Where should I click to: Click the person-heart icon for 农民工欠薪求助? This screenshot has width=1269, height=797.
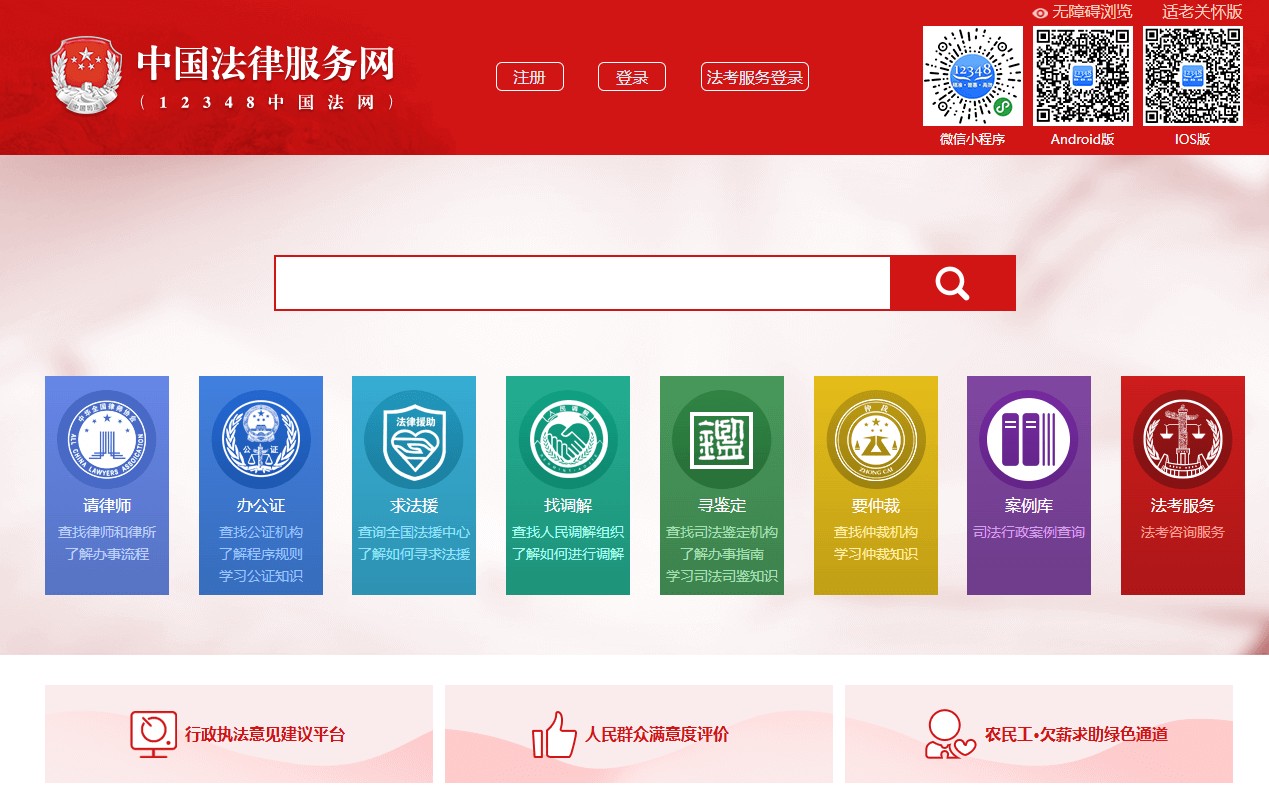click(949, 734)
